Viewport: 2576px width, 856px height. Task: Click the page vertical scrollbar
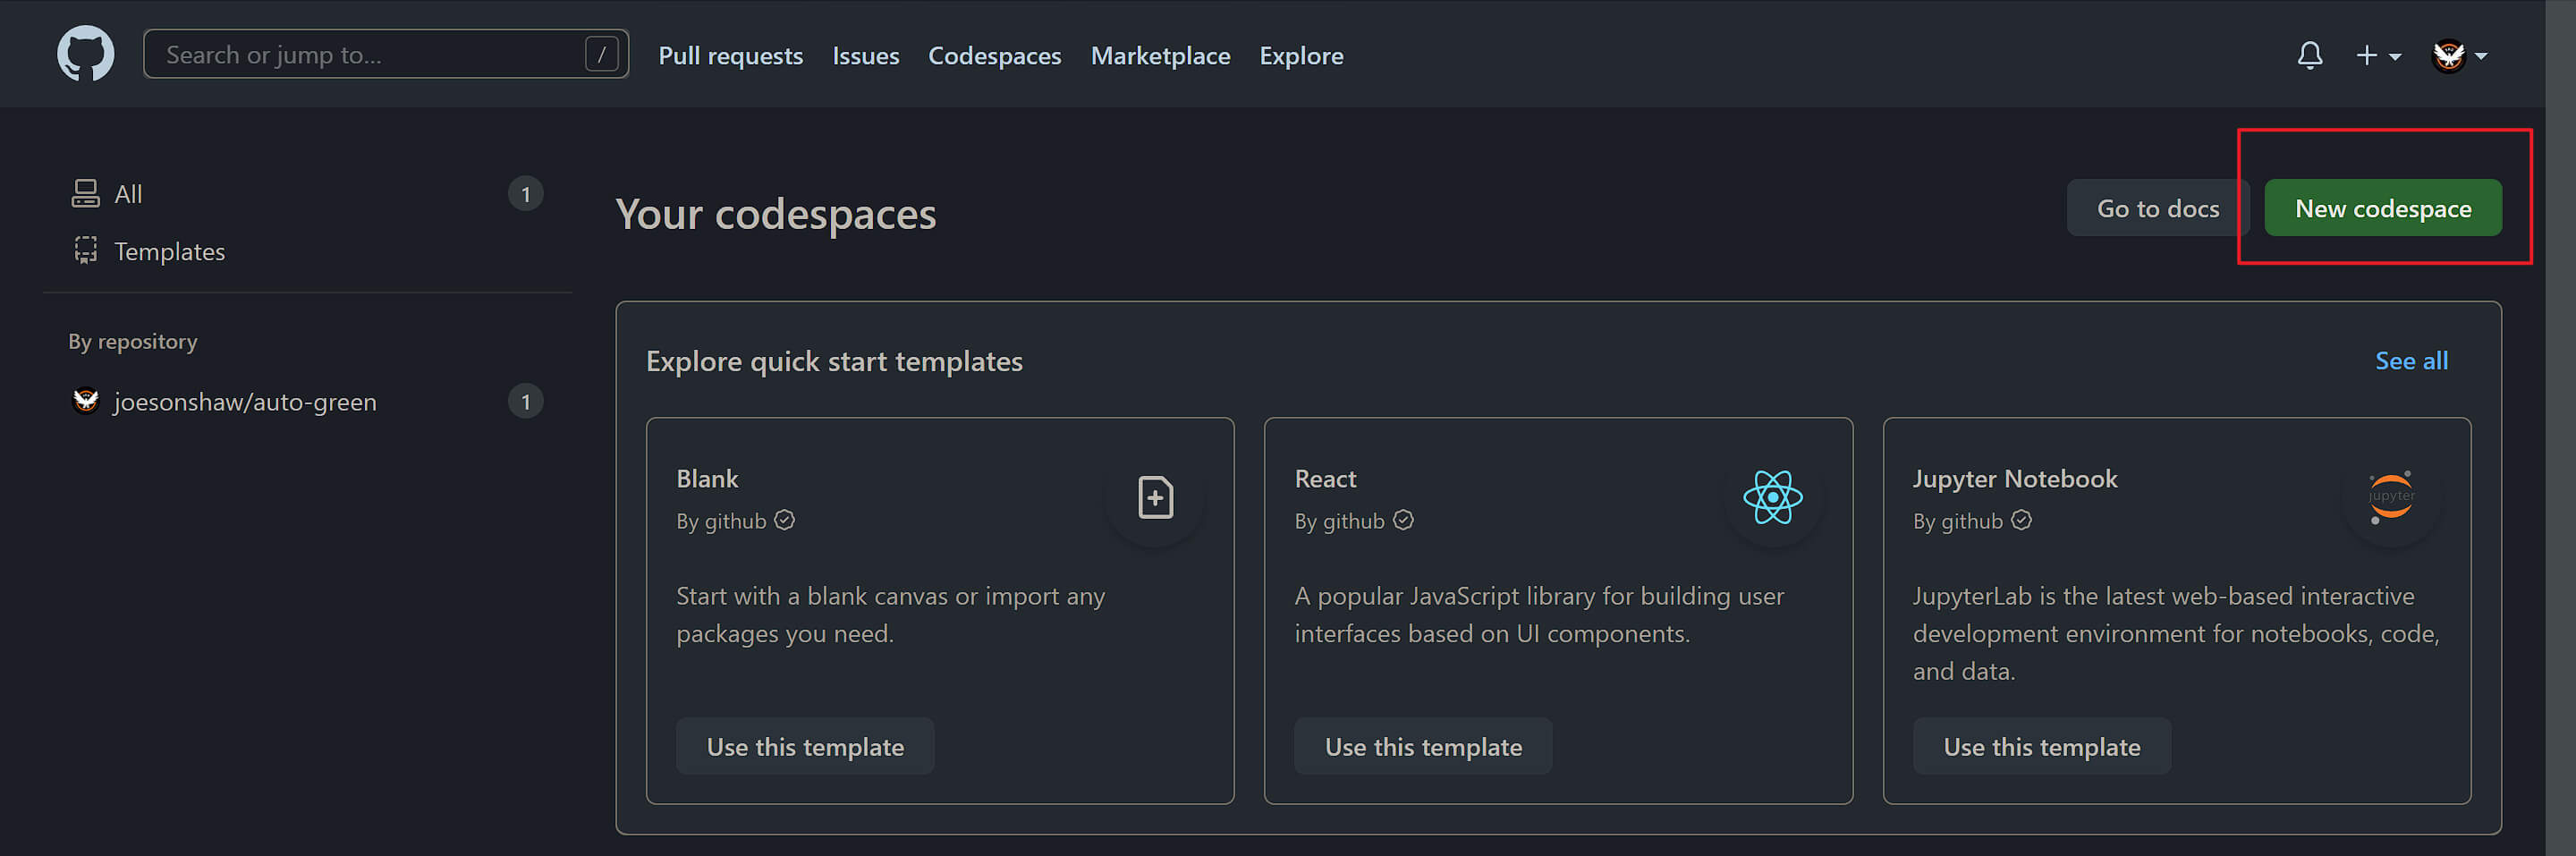tap(2560, 428)
